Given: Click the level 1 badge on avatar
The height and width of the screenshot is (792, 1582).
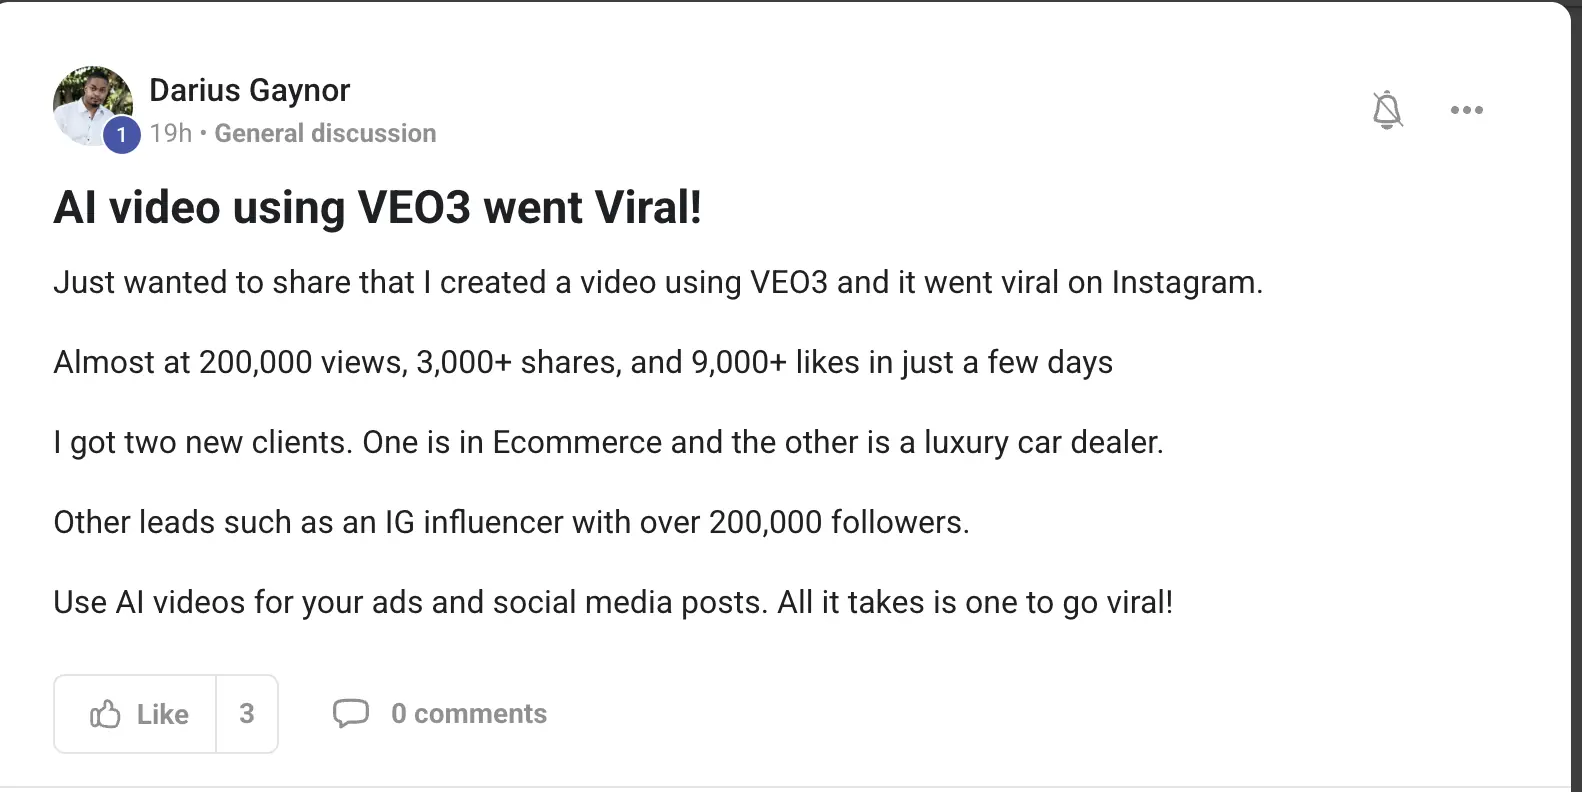Looking at the screenshot, I should (122, 134).
